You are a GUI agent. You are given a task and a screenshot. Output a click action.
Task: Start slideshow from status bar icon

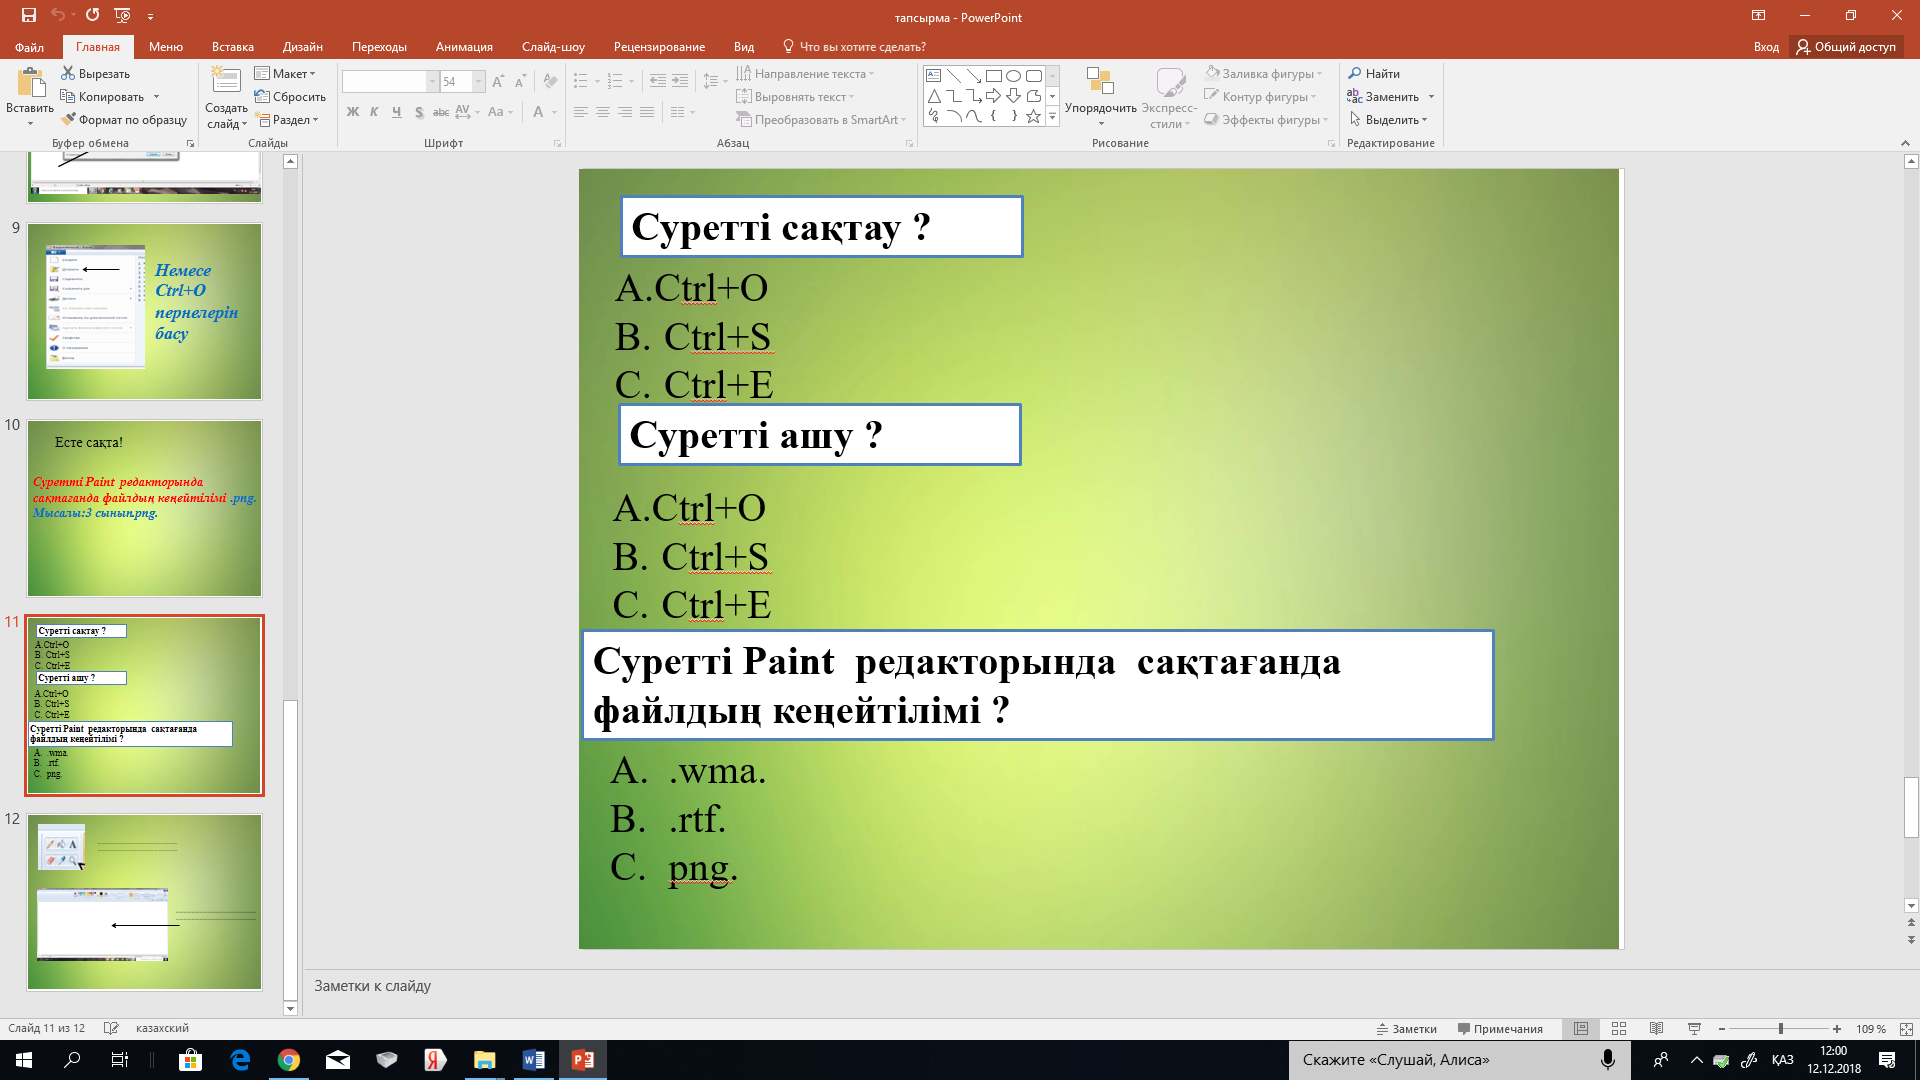pos(1694,1029)
